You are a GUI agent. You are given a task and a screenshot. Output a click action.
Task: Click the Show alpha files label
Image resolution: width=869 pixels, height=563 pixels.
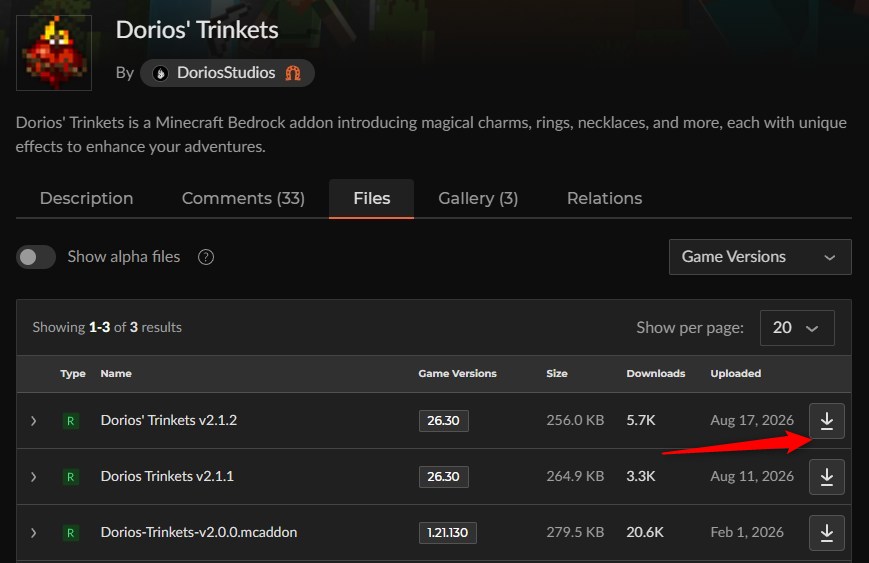(124, 257)
